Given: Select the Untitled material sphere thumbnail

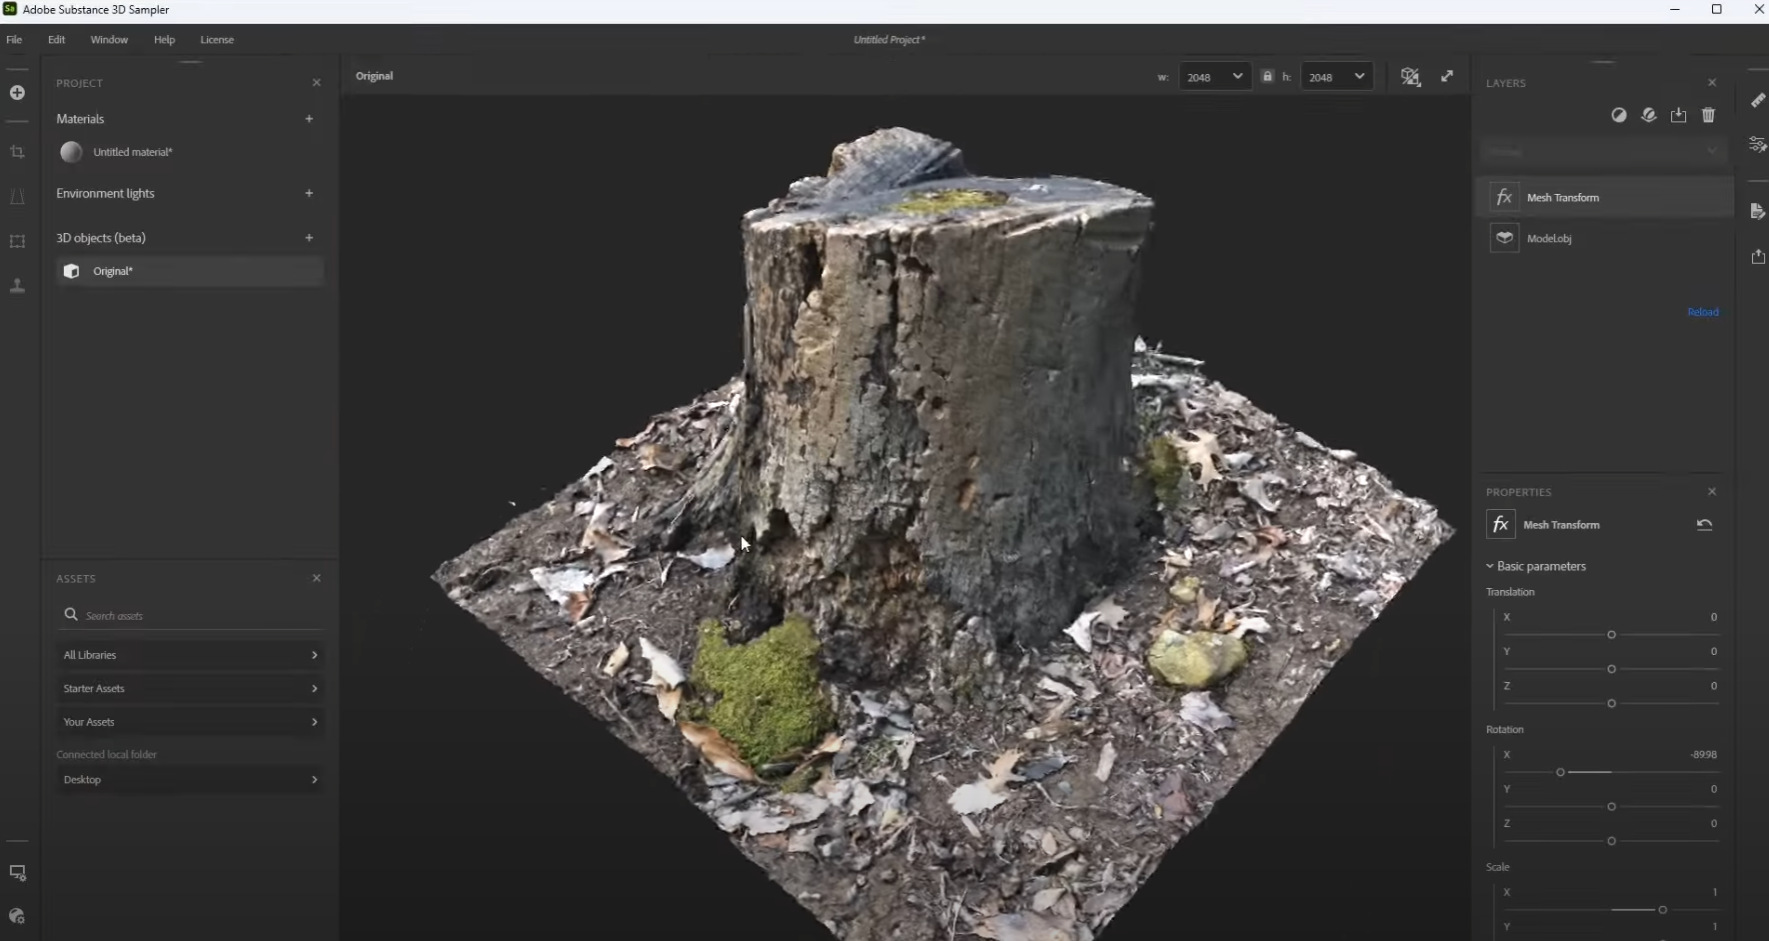Looking at the screenshot, I should (x=71, y=152).
